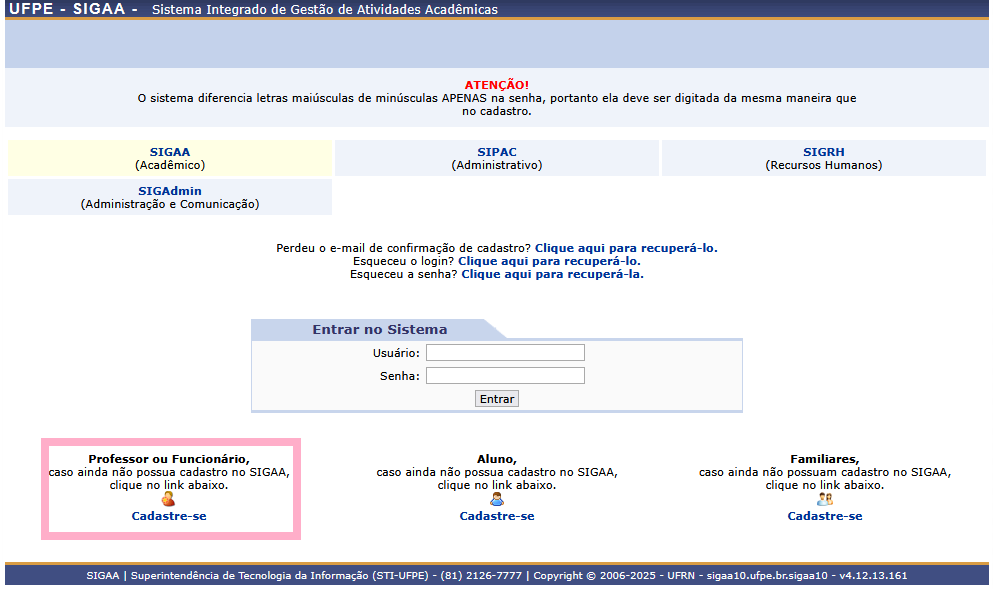The image size is (994, 589).
Task: Click the 'Senha:' field label
Action: tap(400, 376)
